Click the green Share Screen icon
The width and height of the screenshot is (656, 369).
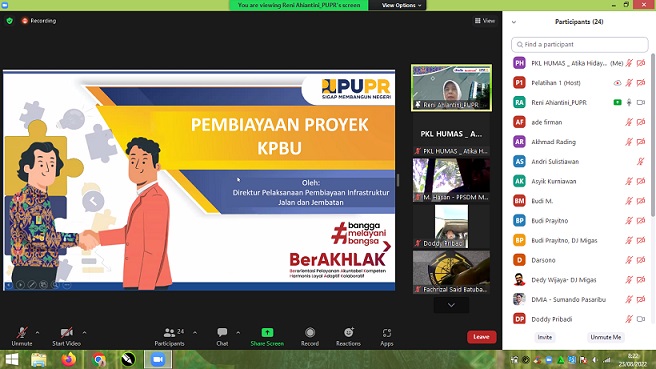tap(267, 333)
